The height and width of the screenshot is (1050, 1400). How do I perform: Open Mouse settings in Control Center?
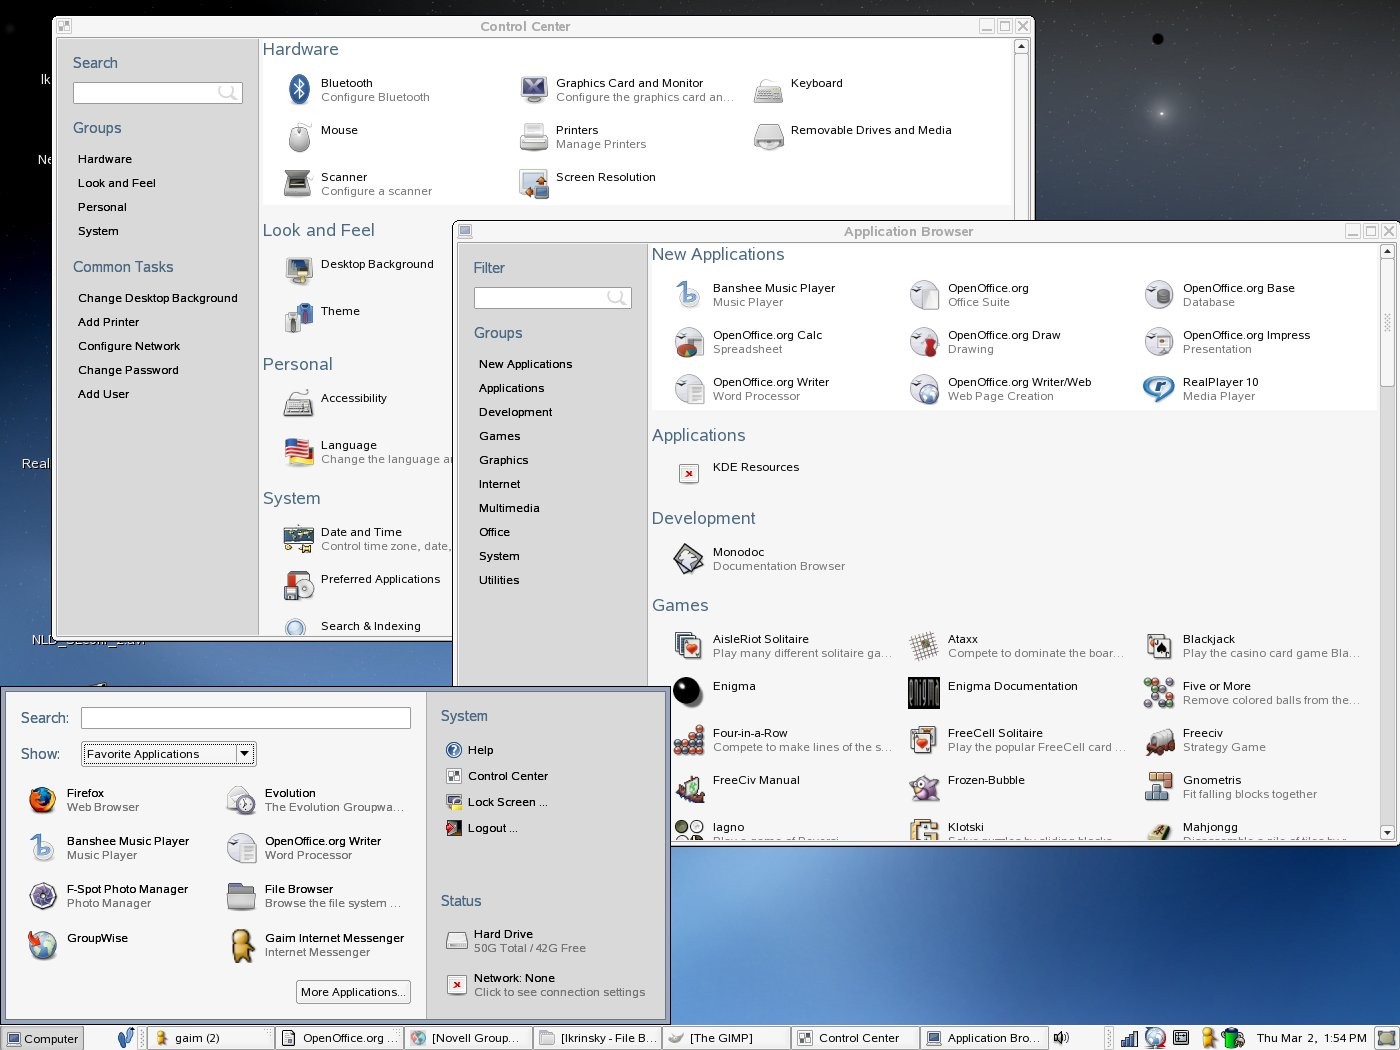[x=299, y=137]
